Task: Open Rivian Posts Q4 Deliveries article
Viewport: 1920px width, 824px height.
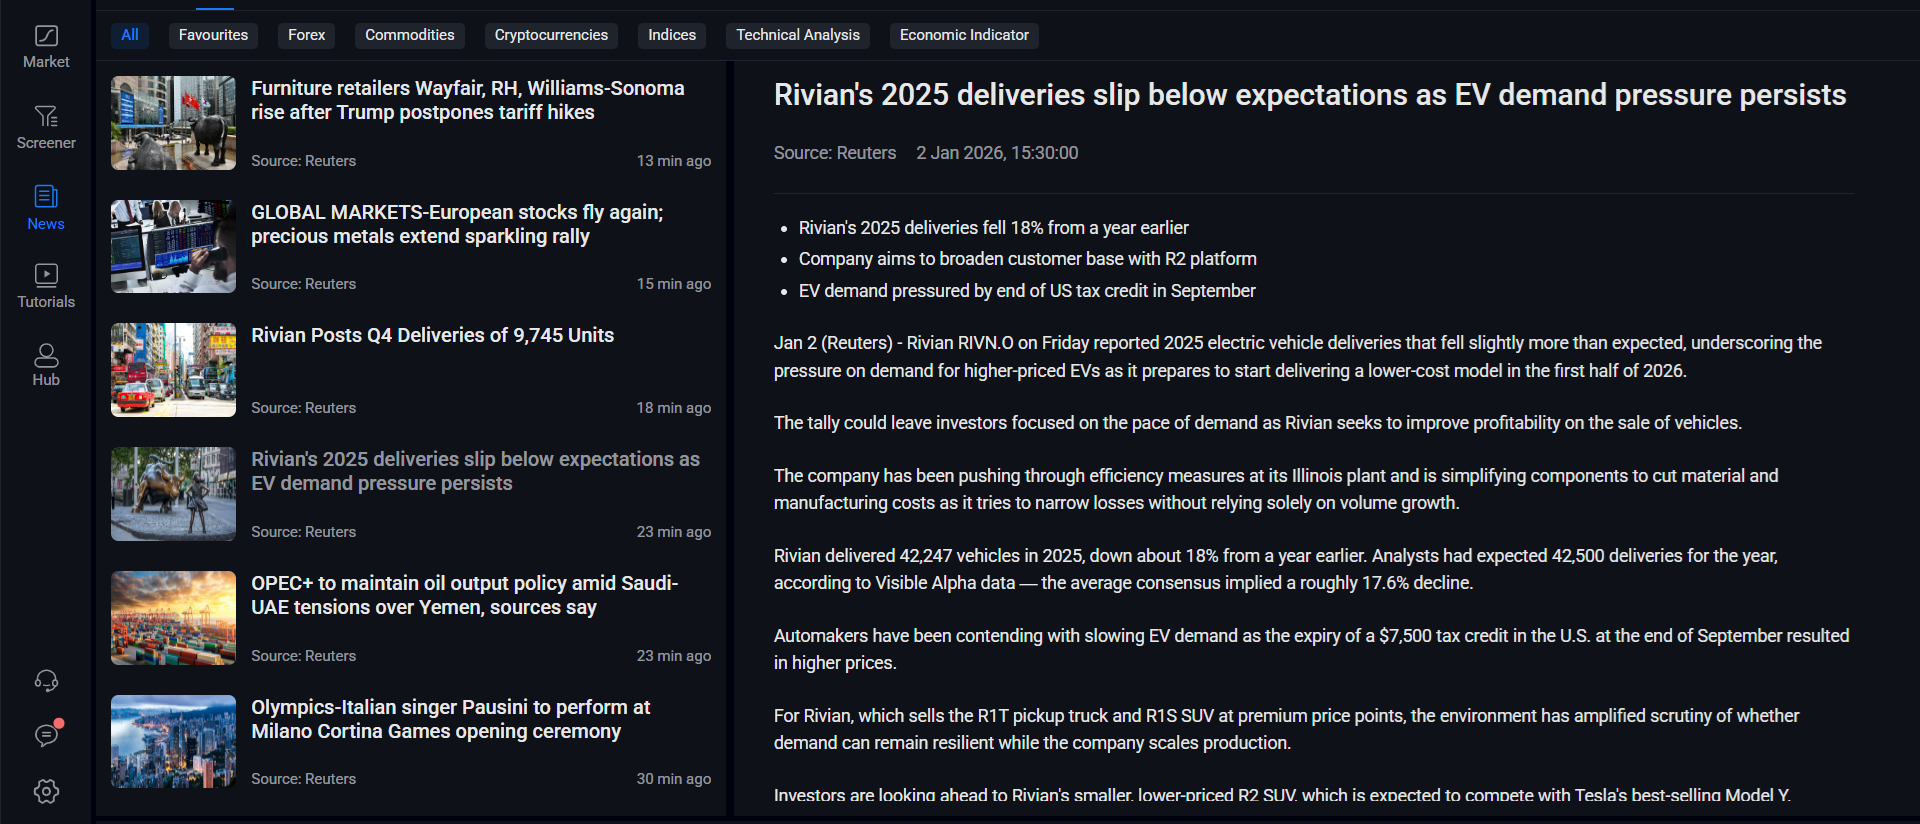Action: click(x=432, y=335)
